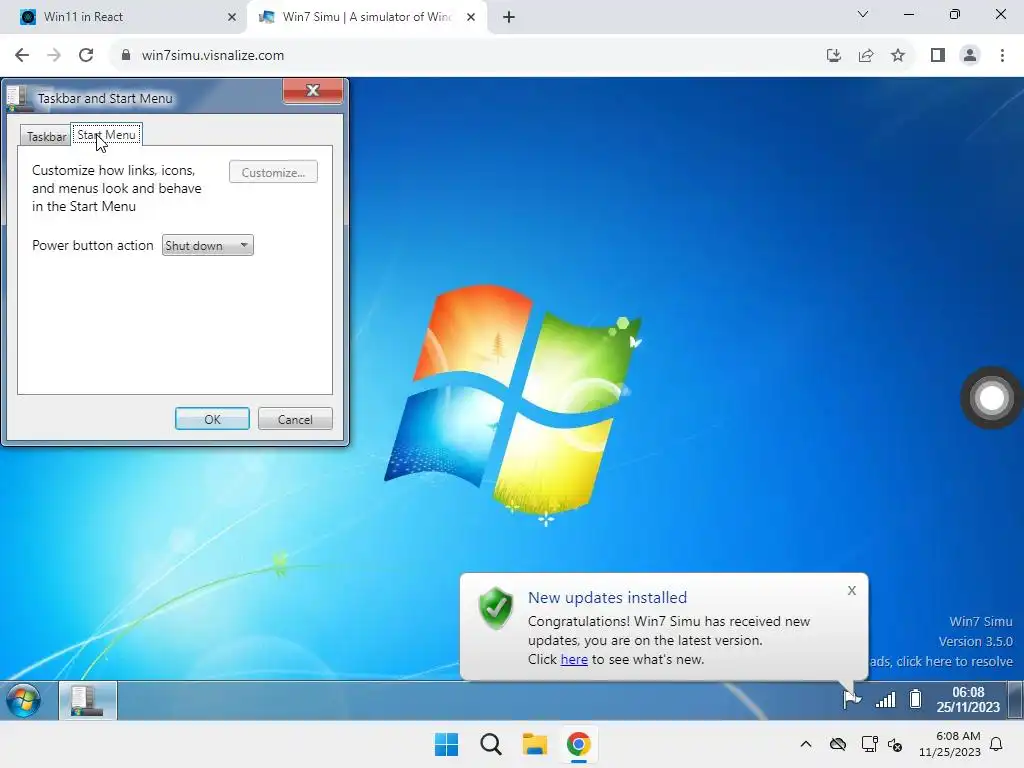
Task: Select the Start Menu tab
Action: point(106,135)
